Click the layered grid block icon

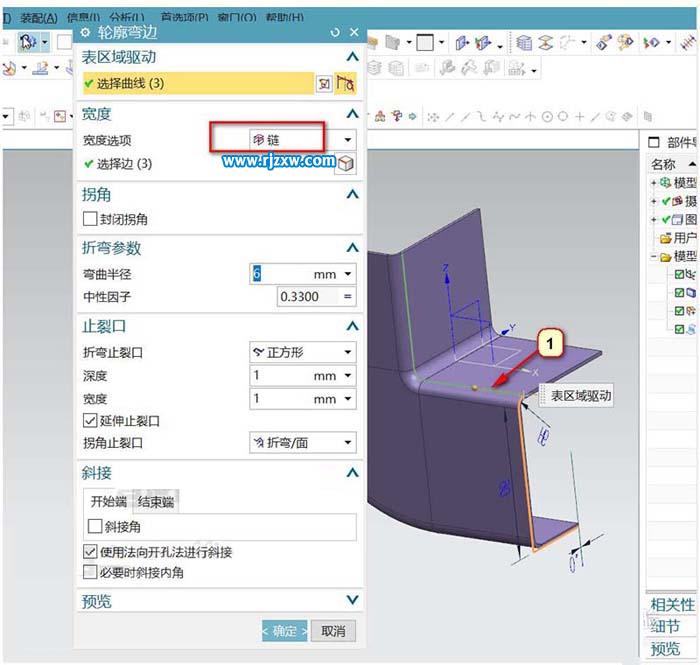pyautogui.click(x=524, y=43)
